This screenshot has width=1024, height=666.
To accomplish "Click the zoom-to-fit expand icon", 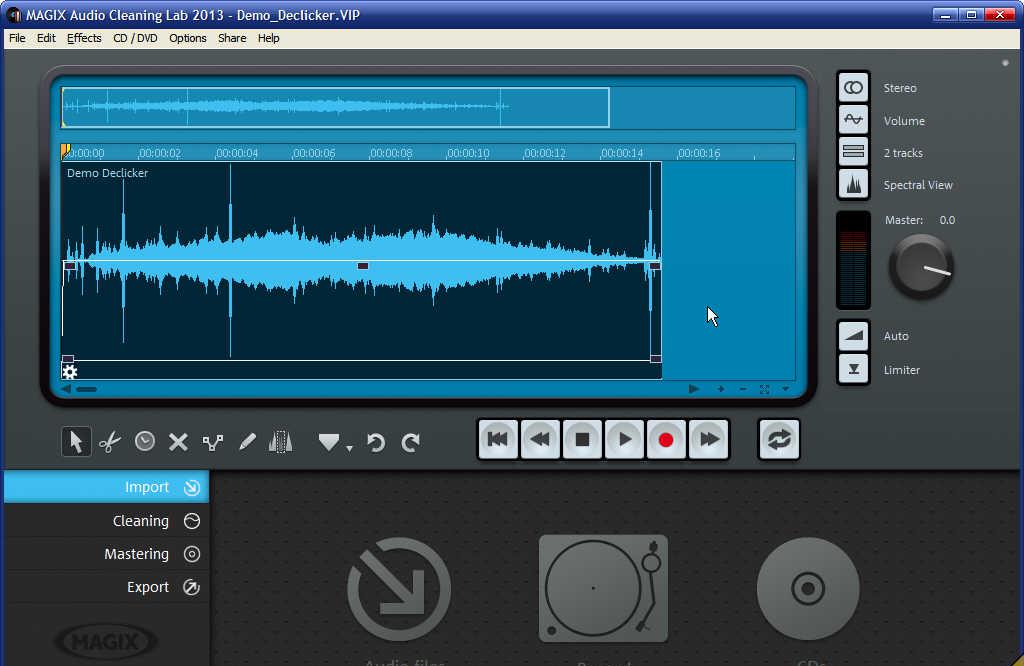I will pos(764,389).
